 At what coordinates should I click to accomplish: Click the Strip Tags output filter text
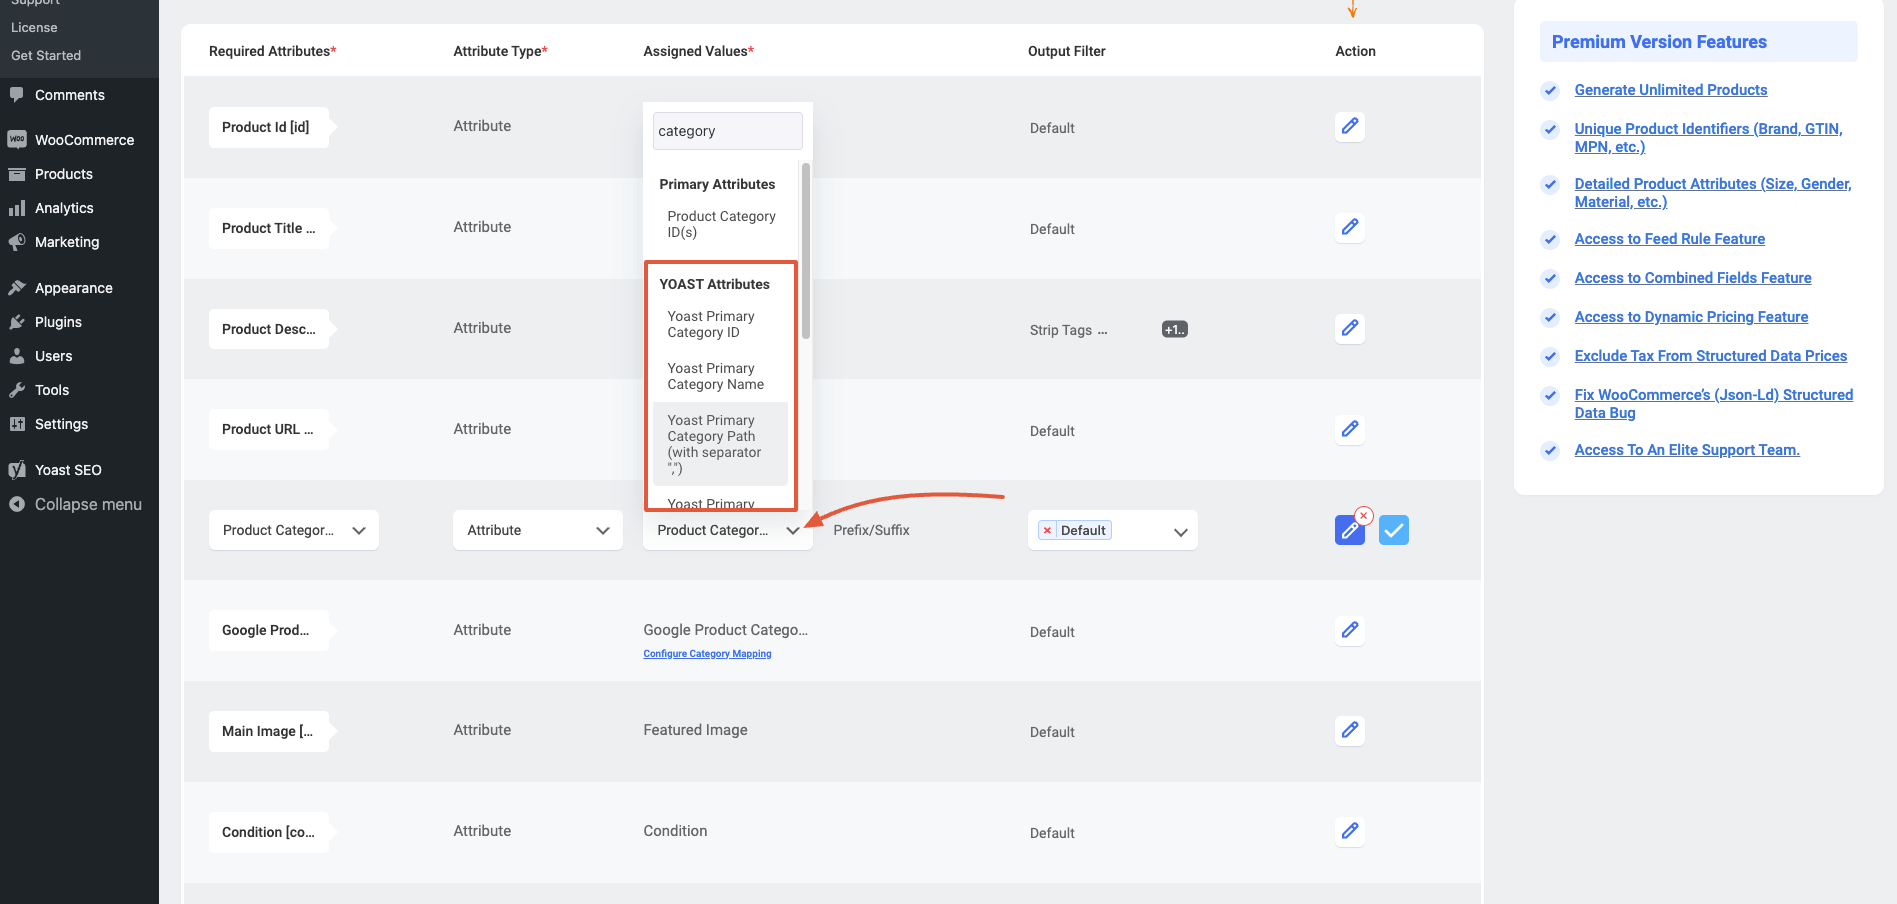1068,330
